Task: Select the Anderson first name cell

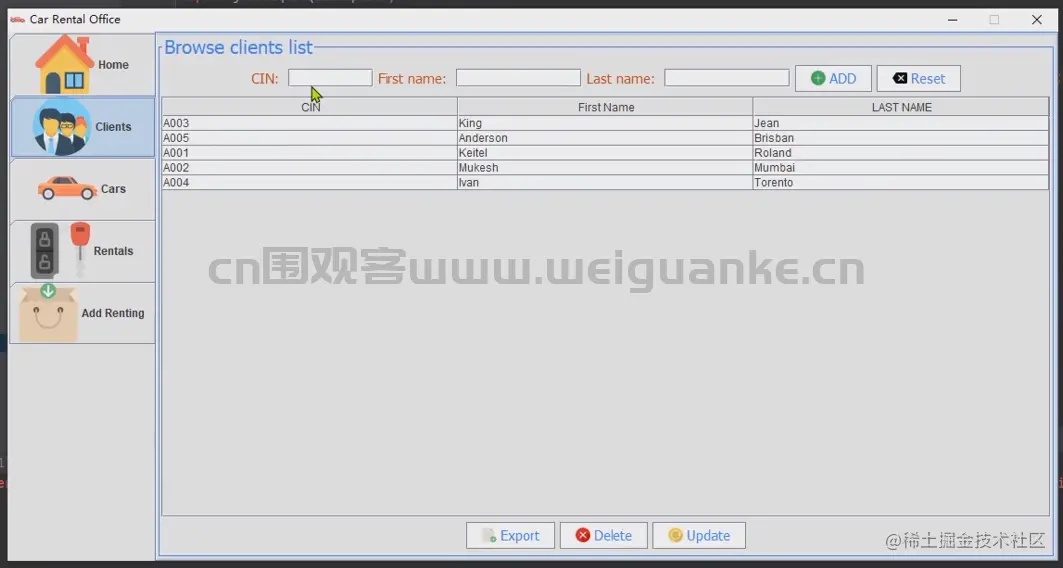Action: point(605,138)
